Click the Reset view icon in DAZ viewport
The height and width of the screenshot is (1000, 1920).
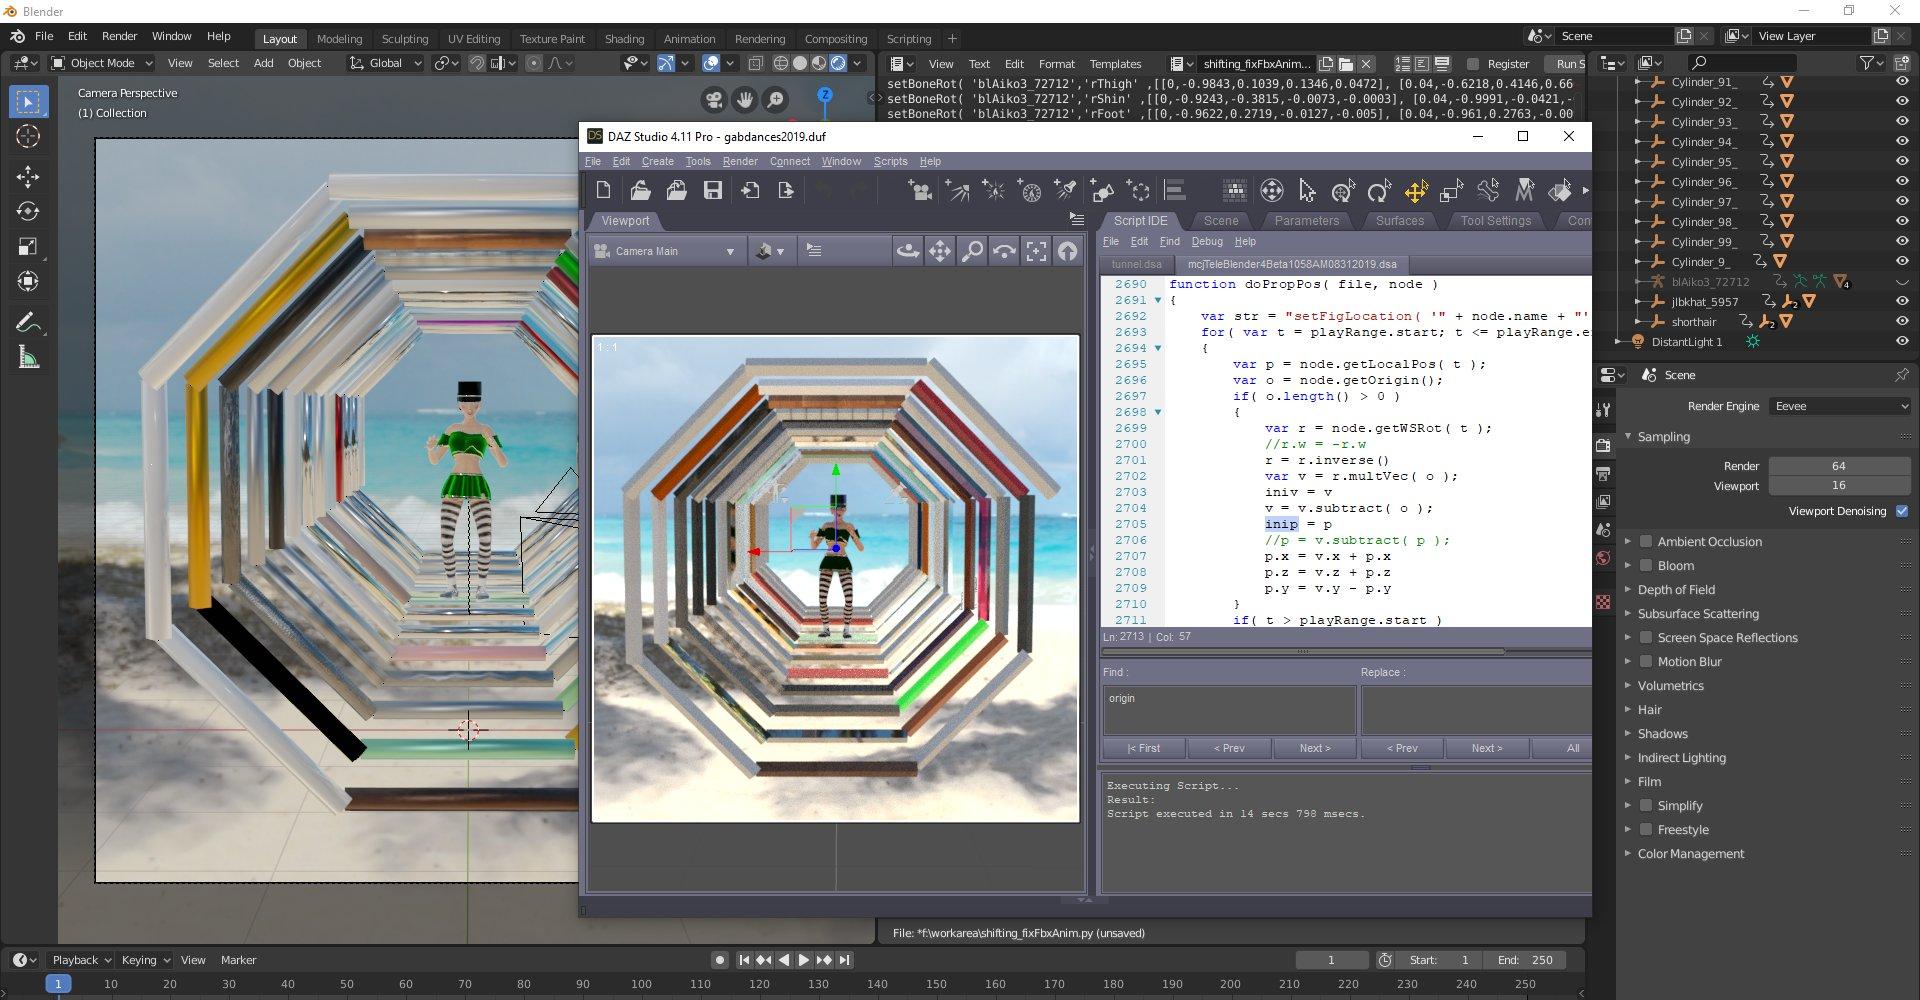point(1068,251)
